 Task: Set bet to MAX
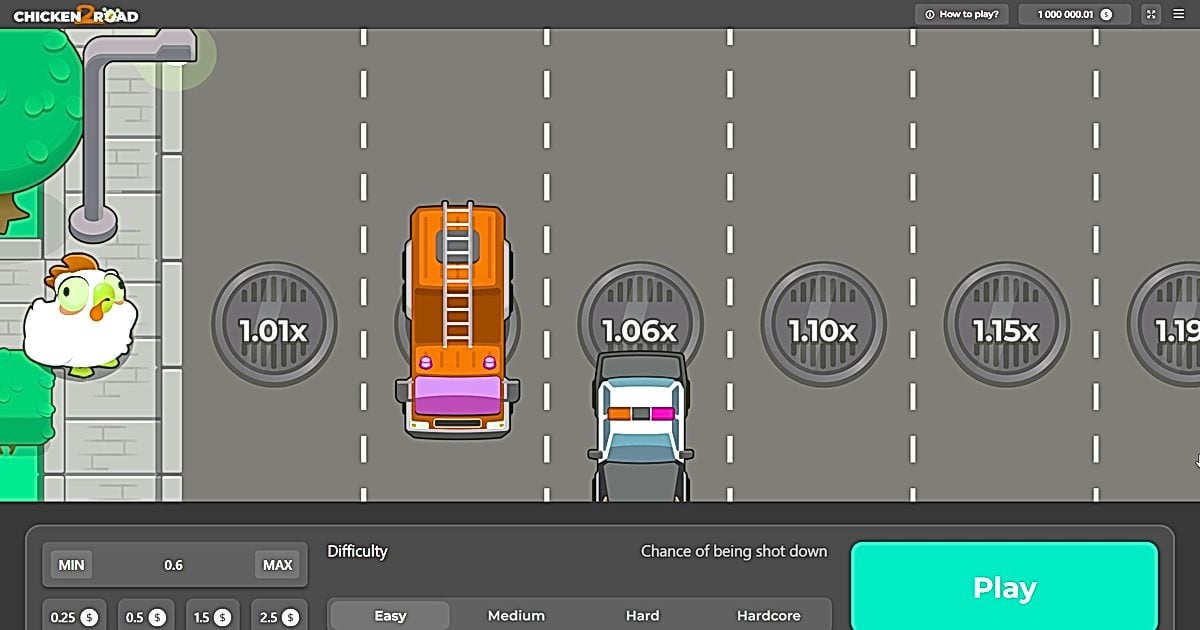pos(277,565)
